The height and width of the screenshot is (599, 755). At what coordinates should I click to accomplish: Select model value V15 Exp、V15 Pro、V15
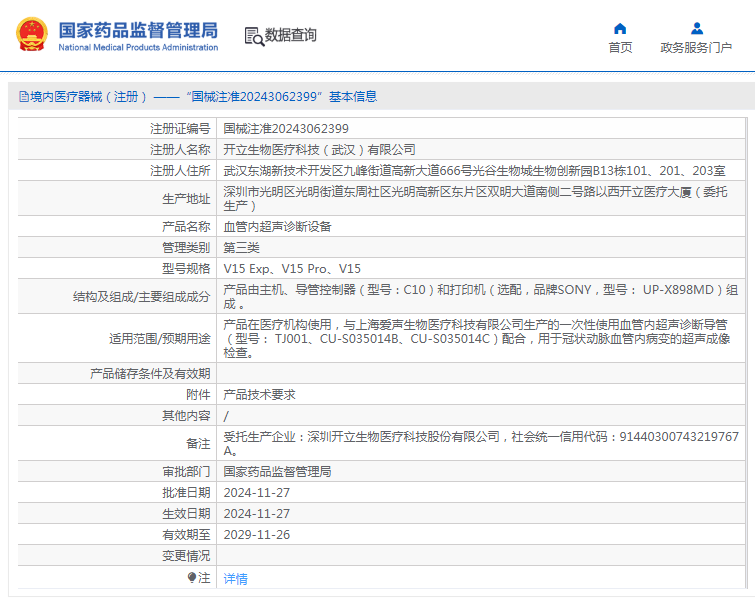(292, 269)
